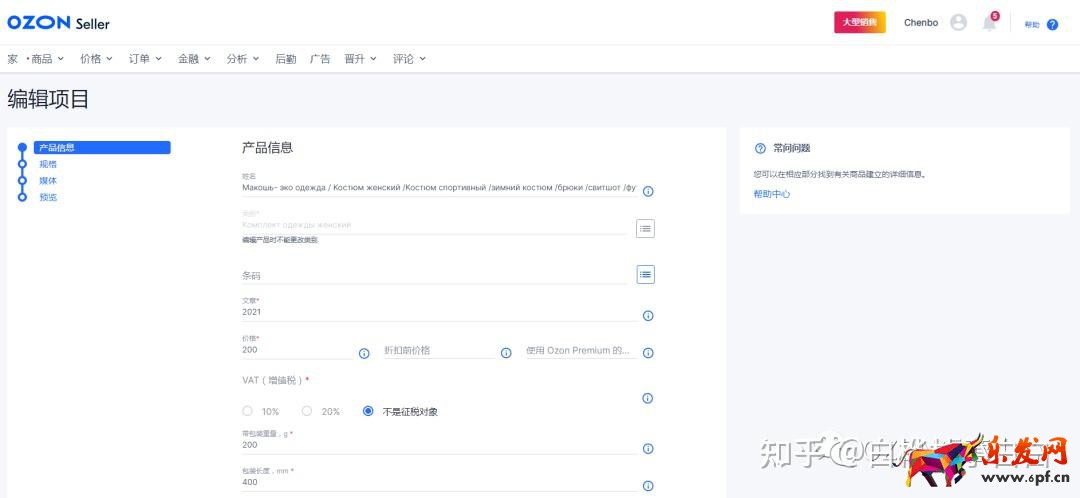Click info icon next to product name field
Screen dimensions: 1080x498
[x=648, y=191]
